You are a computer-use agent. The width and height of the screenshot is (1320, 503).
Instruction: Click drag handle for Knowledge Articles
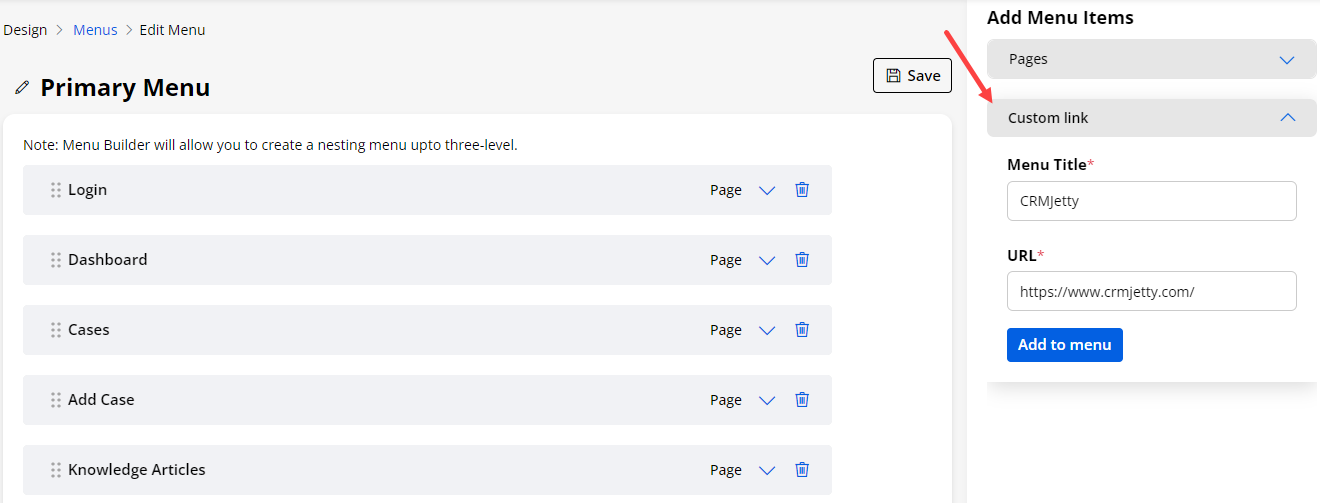56,470
